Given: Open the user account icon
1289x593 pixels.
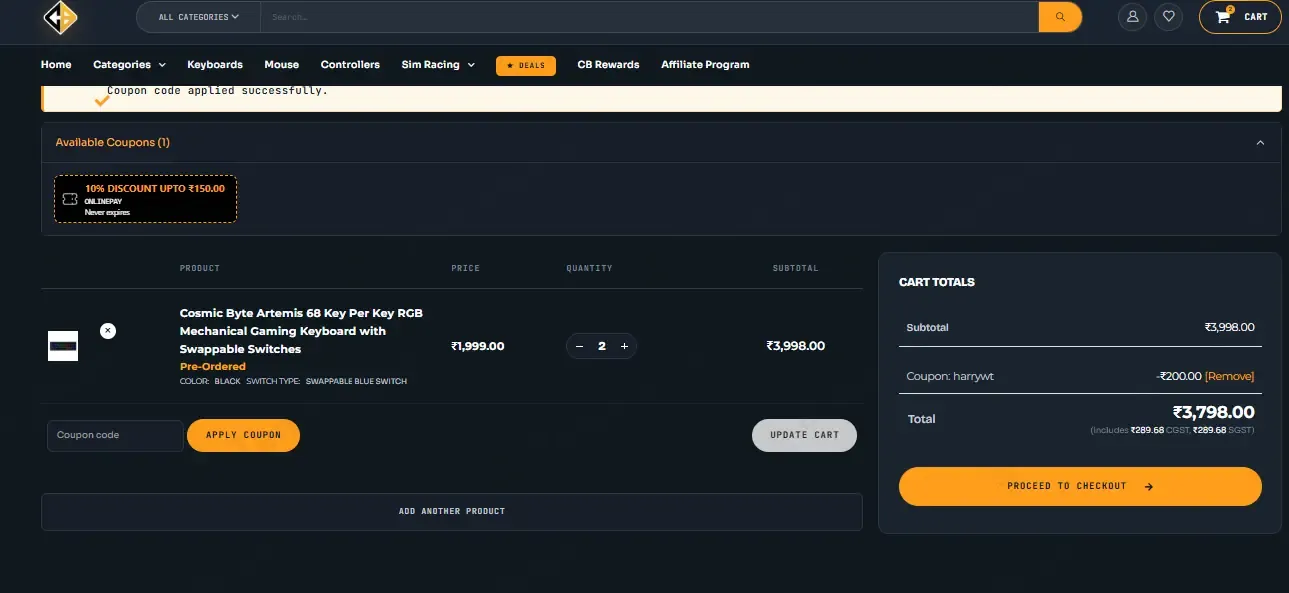Looking at the screenshot, I should click(1132, 17).
